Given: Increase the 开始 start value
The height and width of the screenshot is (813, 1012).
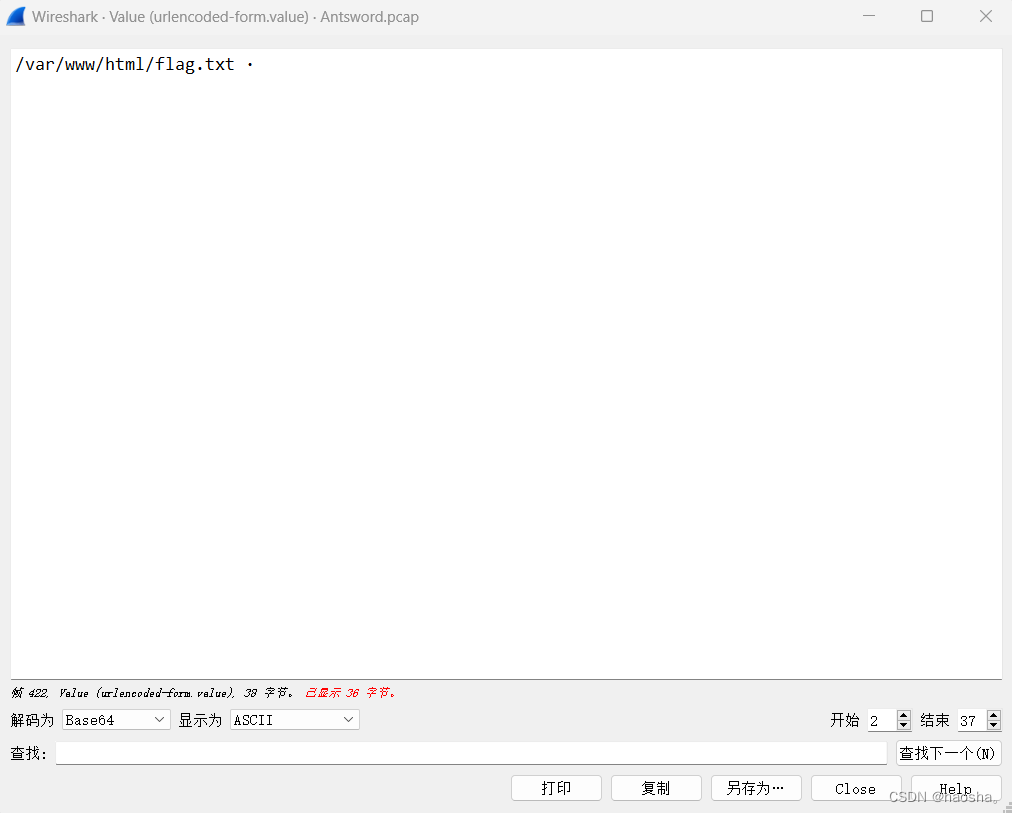Looking at the screenshot, I should [x=904, y=715].
